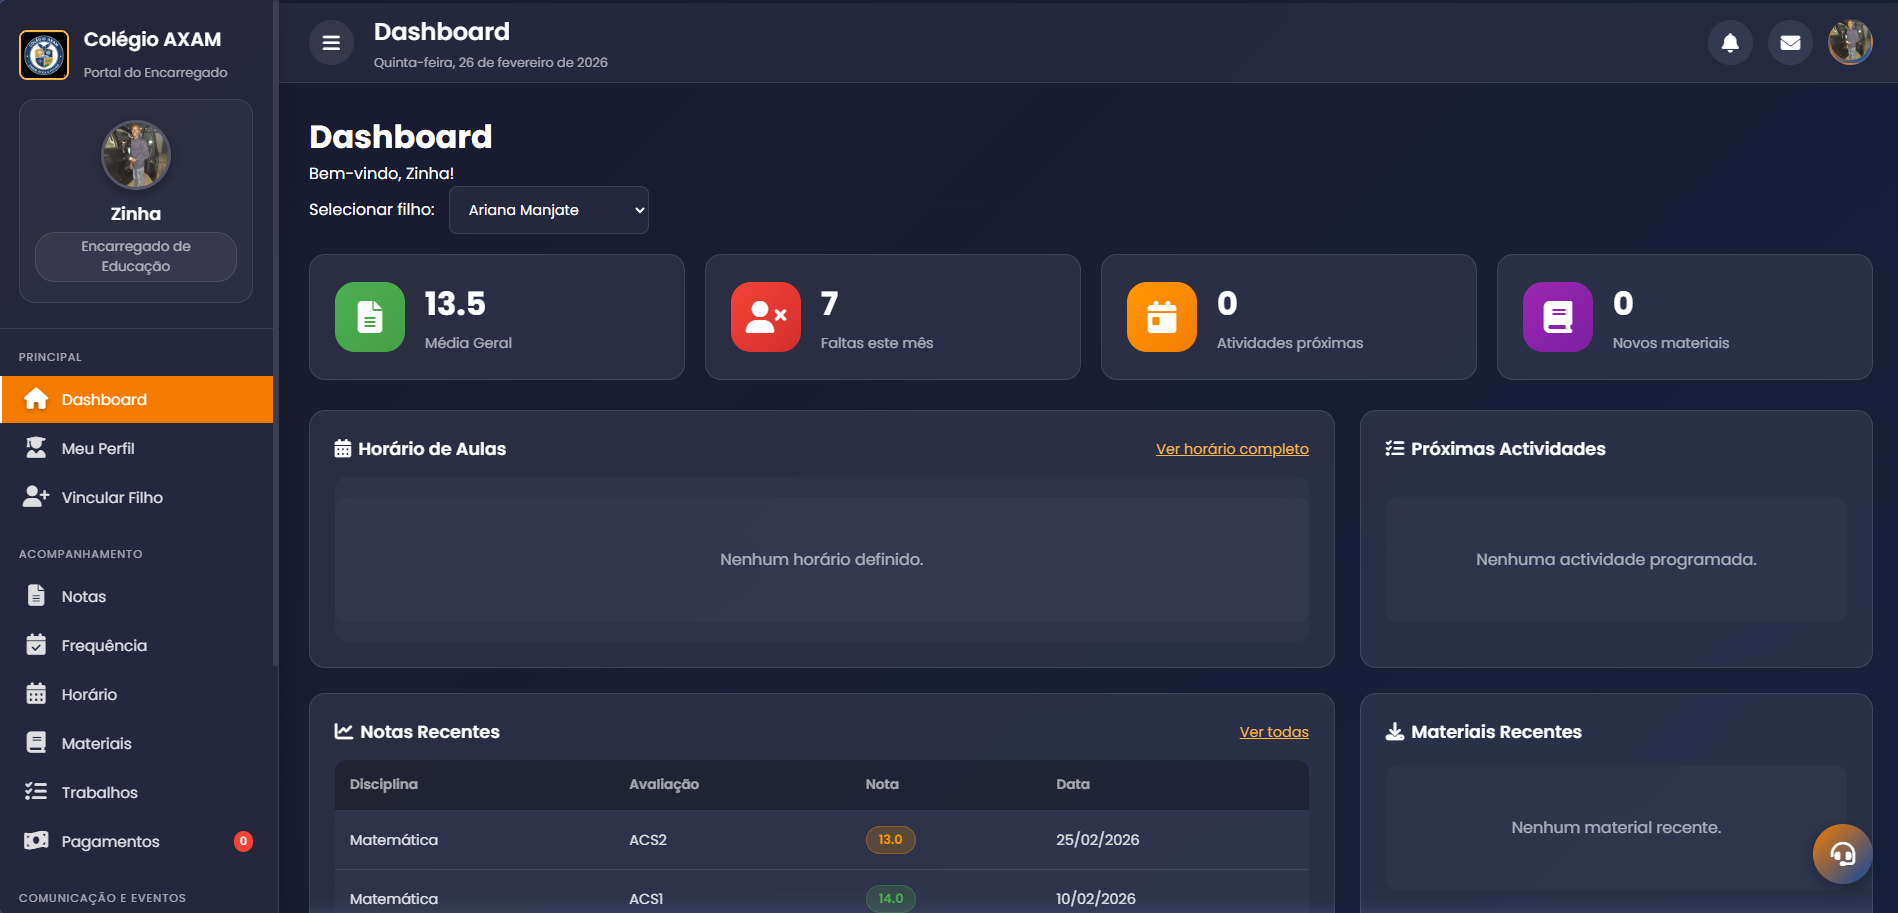The width and height of the screenshot is (1898, 913).
Task: Click the orange Atividades próximas calendar icon
Action: 1162,317
